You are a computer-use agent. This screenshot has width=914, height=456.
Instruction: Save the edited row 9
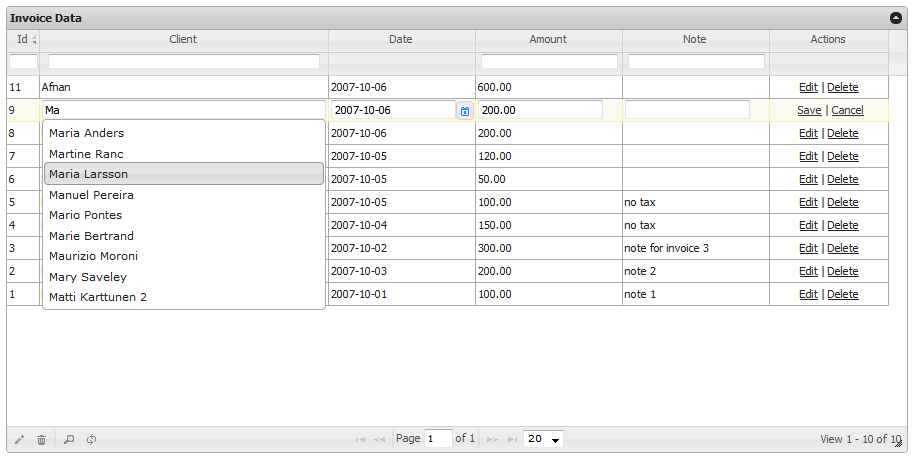(x=809, y=110)
